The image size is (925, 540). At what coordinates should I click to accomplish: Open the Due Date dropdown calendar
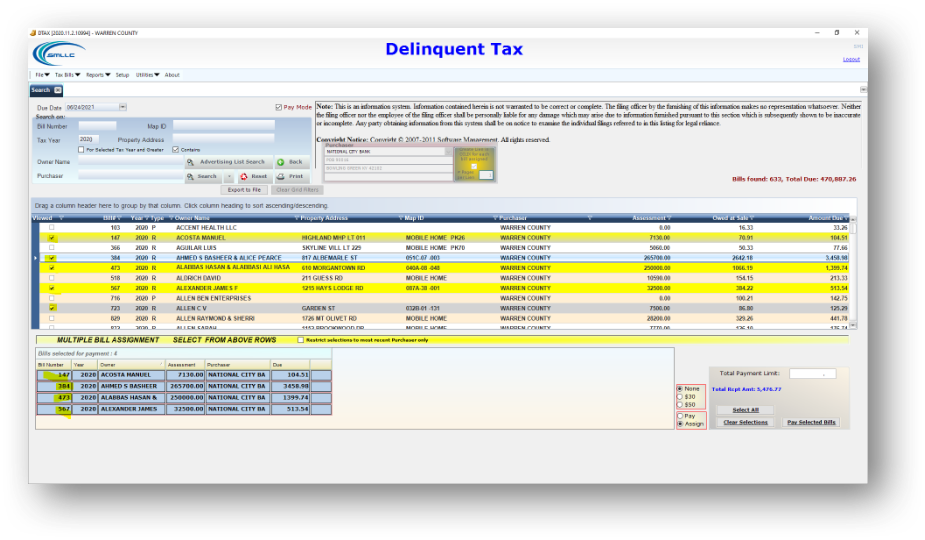pyautogui.click(x=123, y=107)
